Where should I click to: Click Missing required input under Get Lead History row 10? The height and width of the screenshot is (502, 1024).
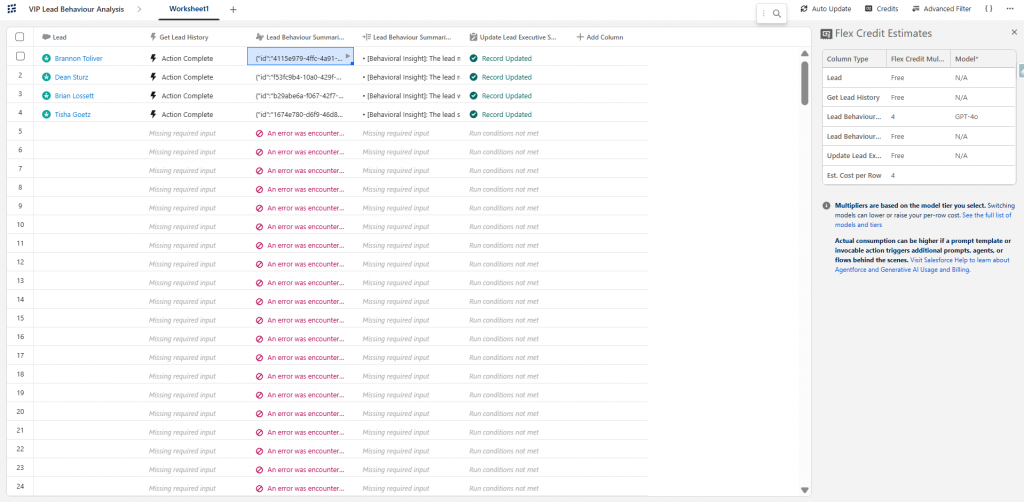pos(182,227)
